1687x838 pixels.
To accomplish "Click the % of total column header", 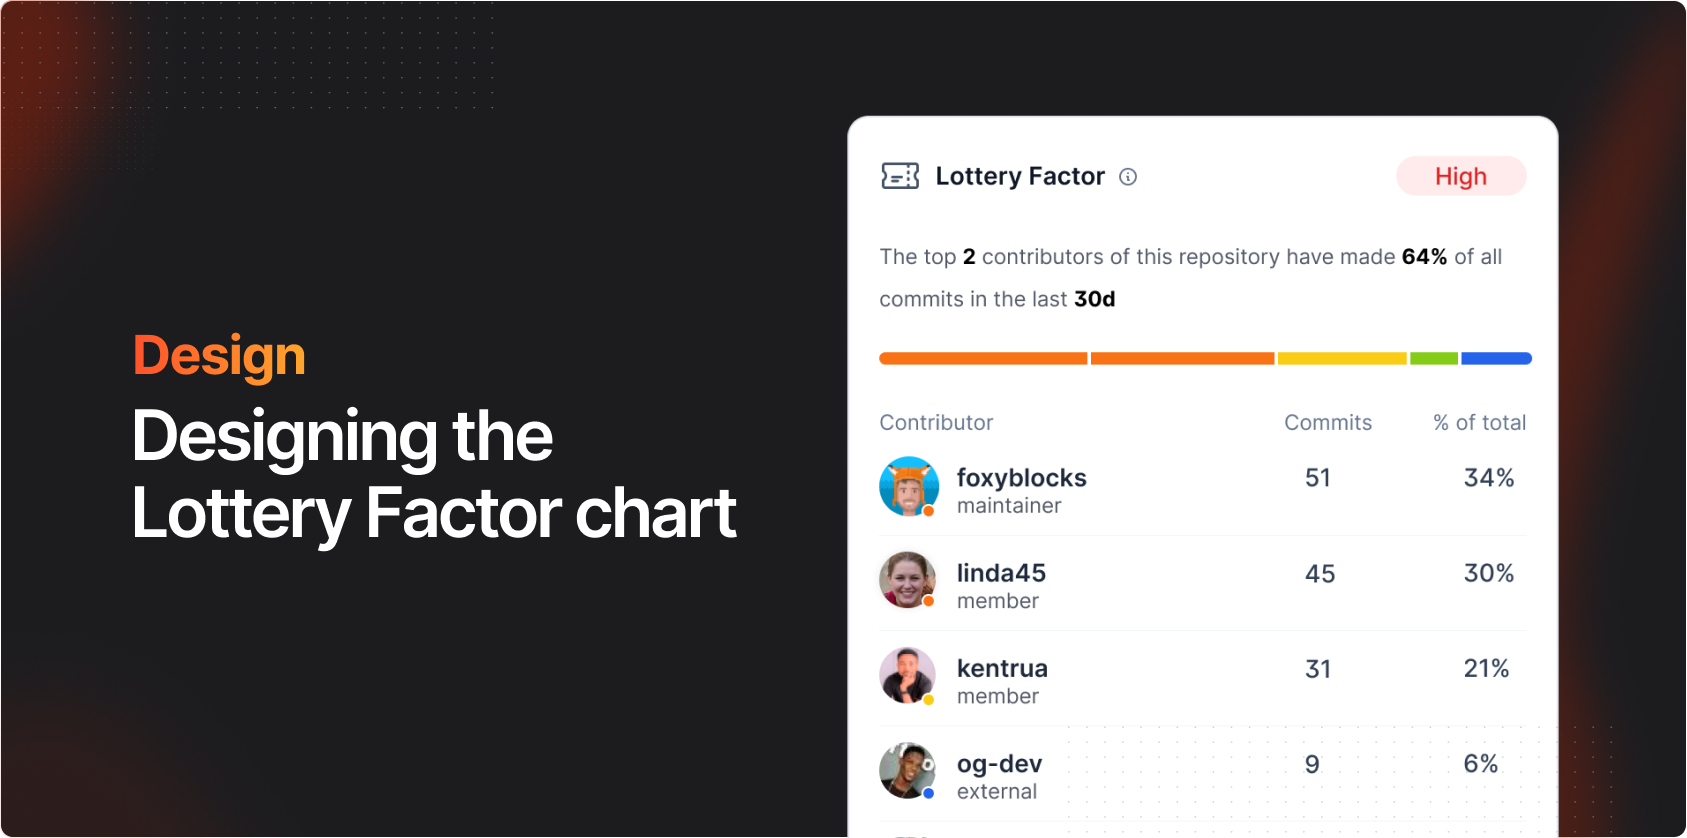I will tap(1479, 422).
